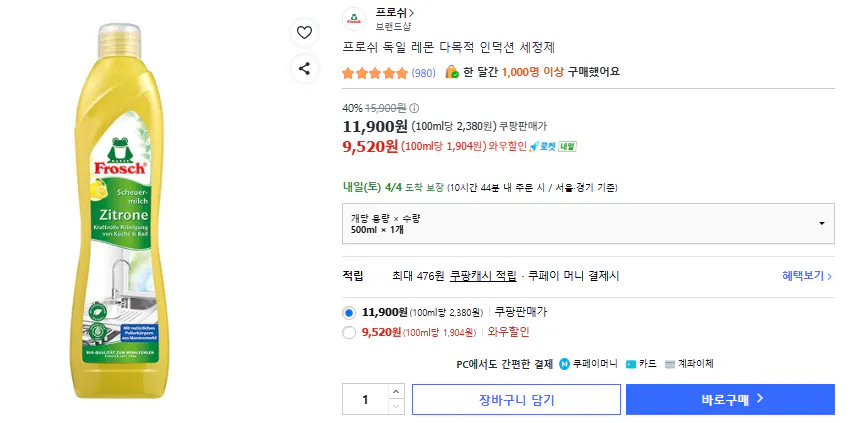
Task: Increase quantity with the up arrow
Action: 396,392
